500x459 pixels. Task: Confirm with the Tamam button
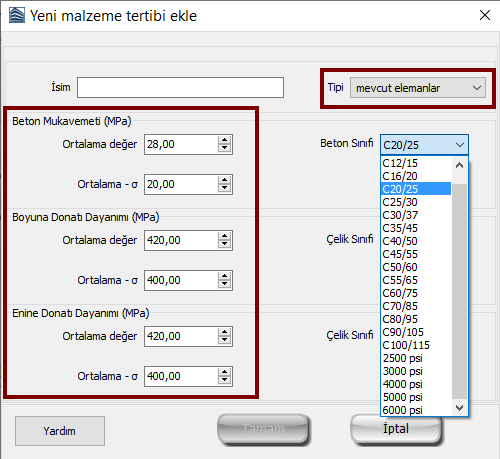point(263,429)
